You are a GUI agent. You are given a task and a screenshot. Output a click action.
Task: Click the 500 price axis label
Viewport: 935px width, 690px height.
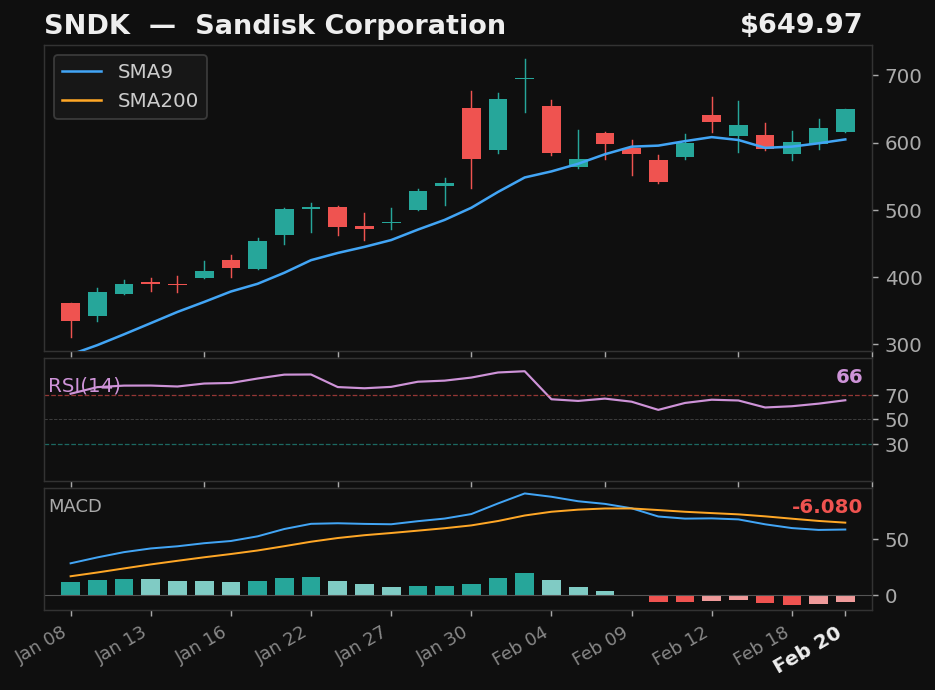point(903,211)
